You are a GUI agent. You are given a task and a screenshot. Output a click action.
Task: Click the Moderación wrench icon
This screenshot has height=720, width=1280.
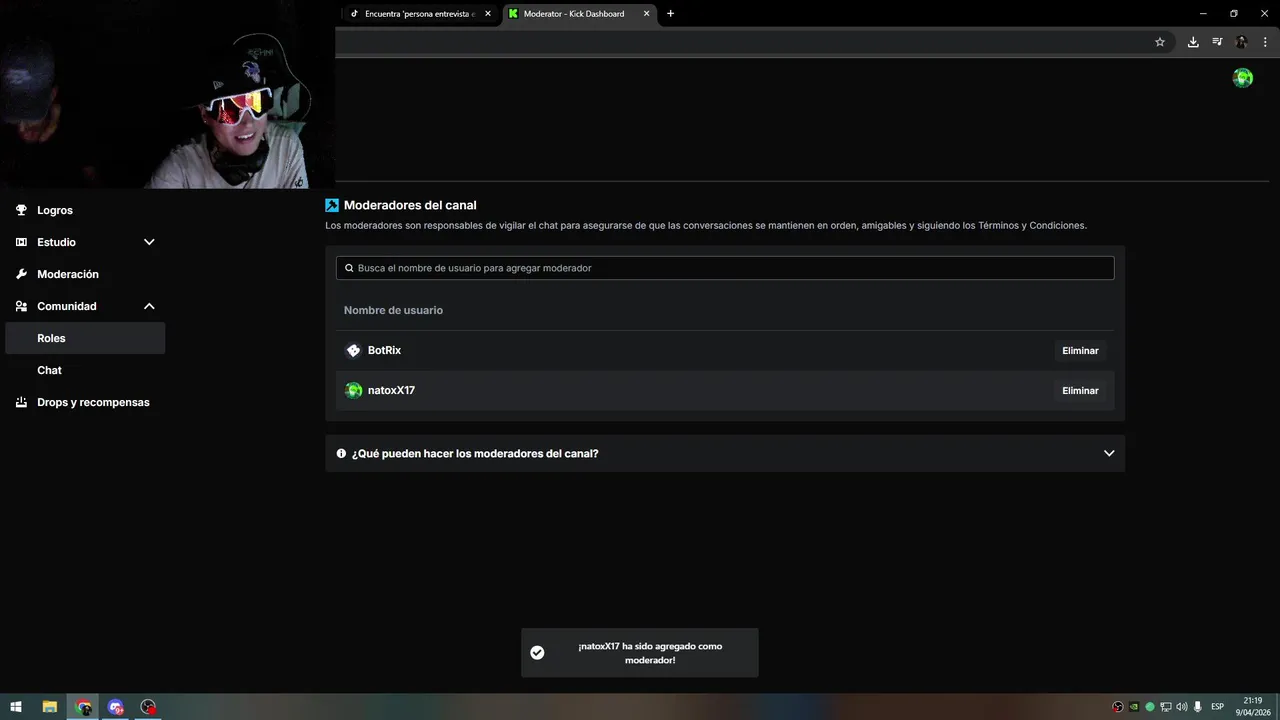pyautogui.click(x=21, y=274)
